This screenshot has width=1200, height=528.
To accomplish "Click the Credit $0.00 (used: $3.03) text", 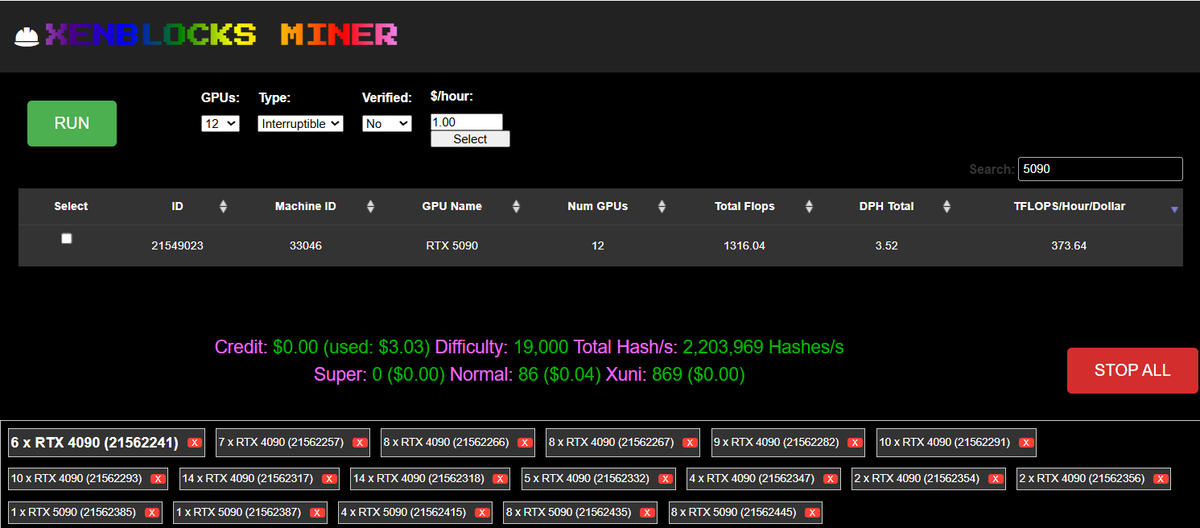I will point(322,347).
